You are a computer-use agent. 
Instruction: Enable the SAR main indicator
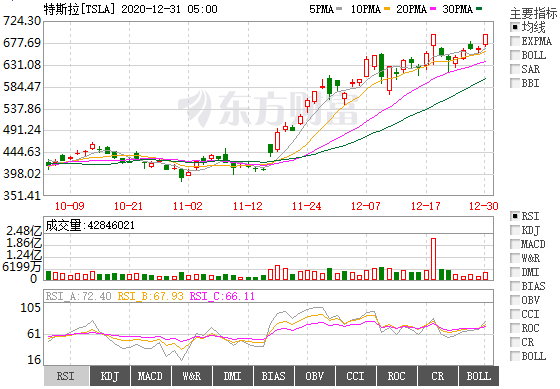pos(515,69)
